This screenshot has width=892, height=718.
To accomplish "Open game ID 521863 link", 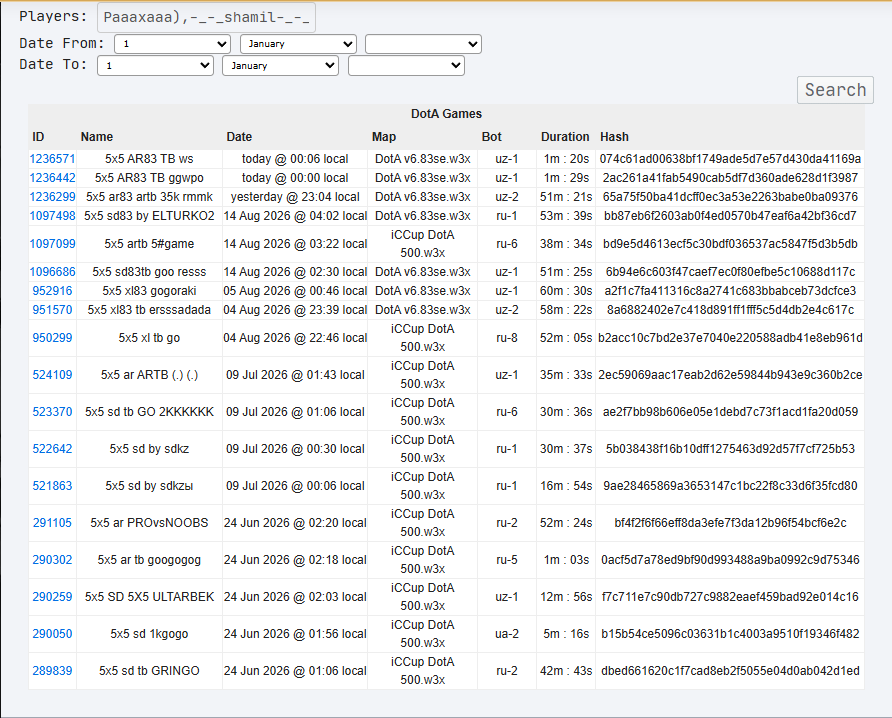I will click(x=52, y=486).
